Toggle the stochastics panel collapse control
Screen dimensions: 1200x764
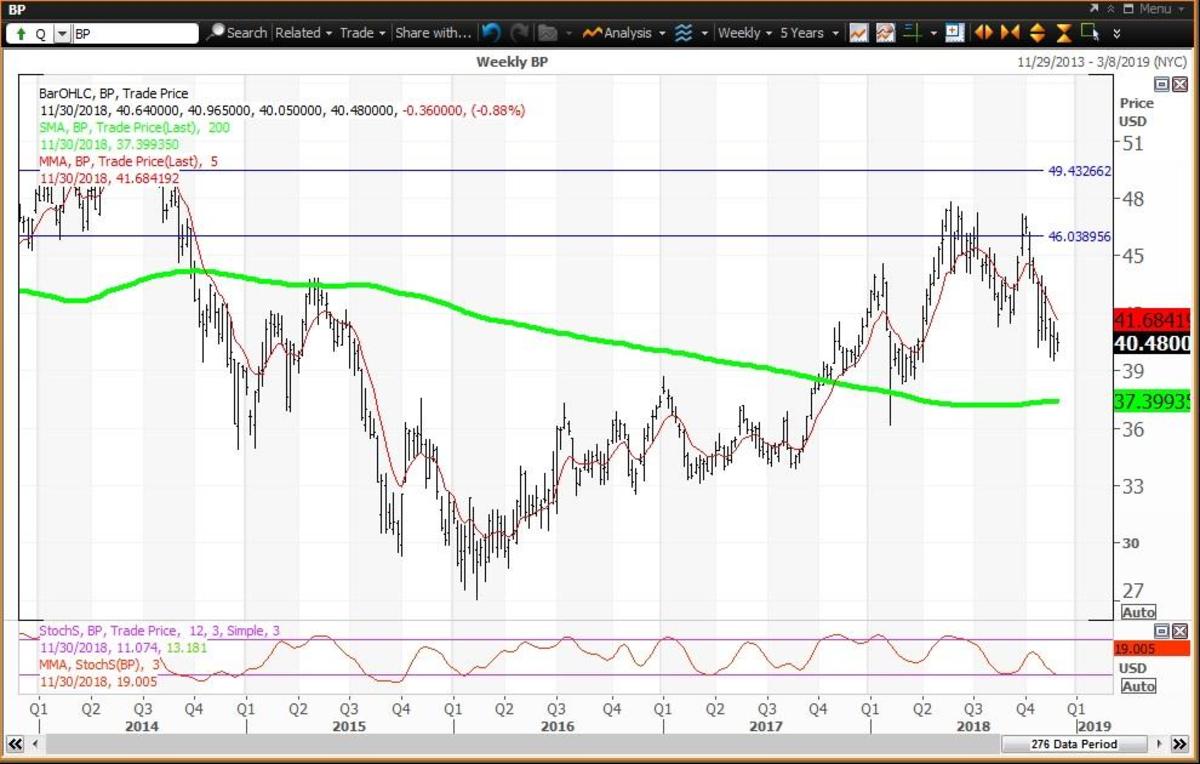click(x=1161, y=631)
